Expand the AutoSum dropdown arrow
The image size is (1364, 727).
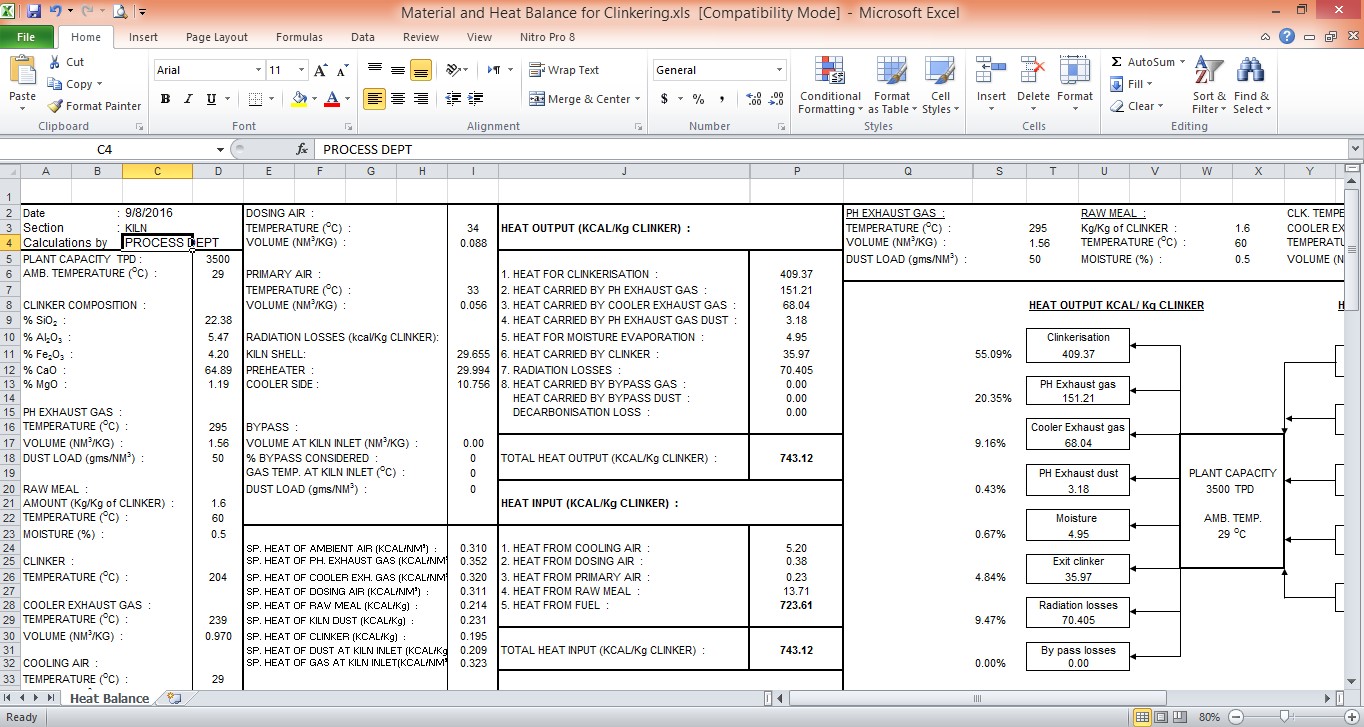(x=1182, y=62)
